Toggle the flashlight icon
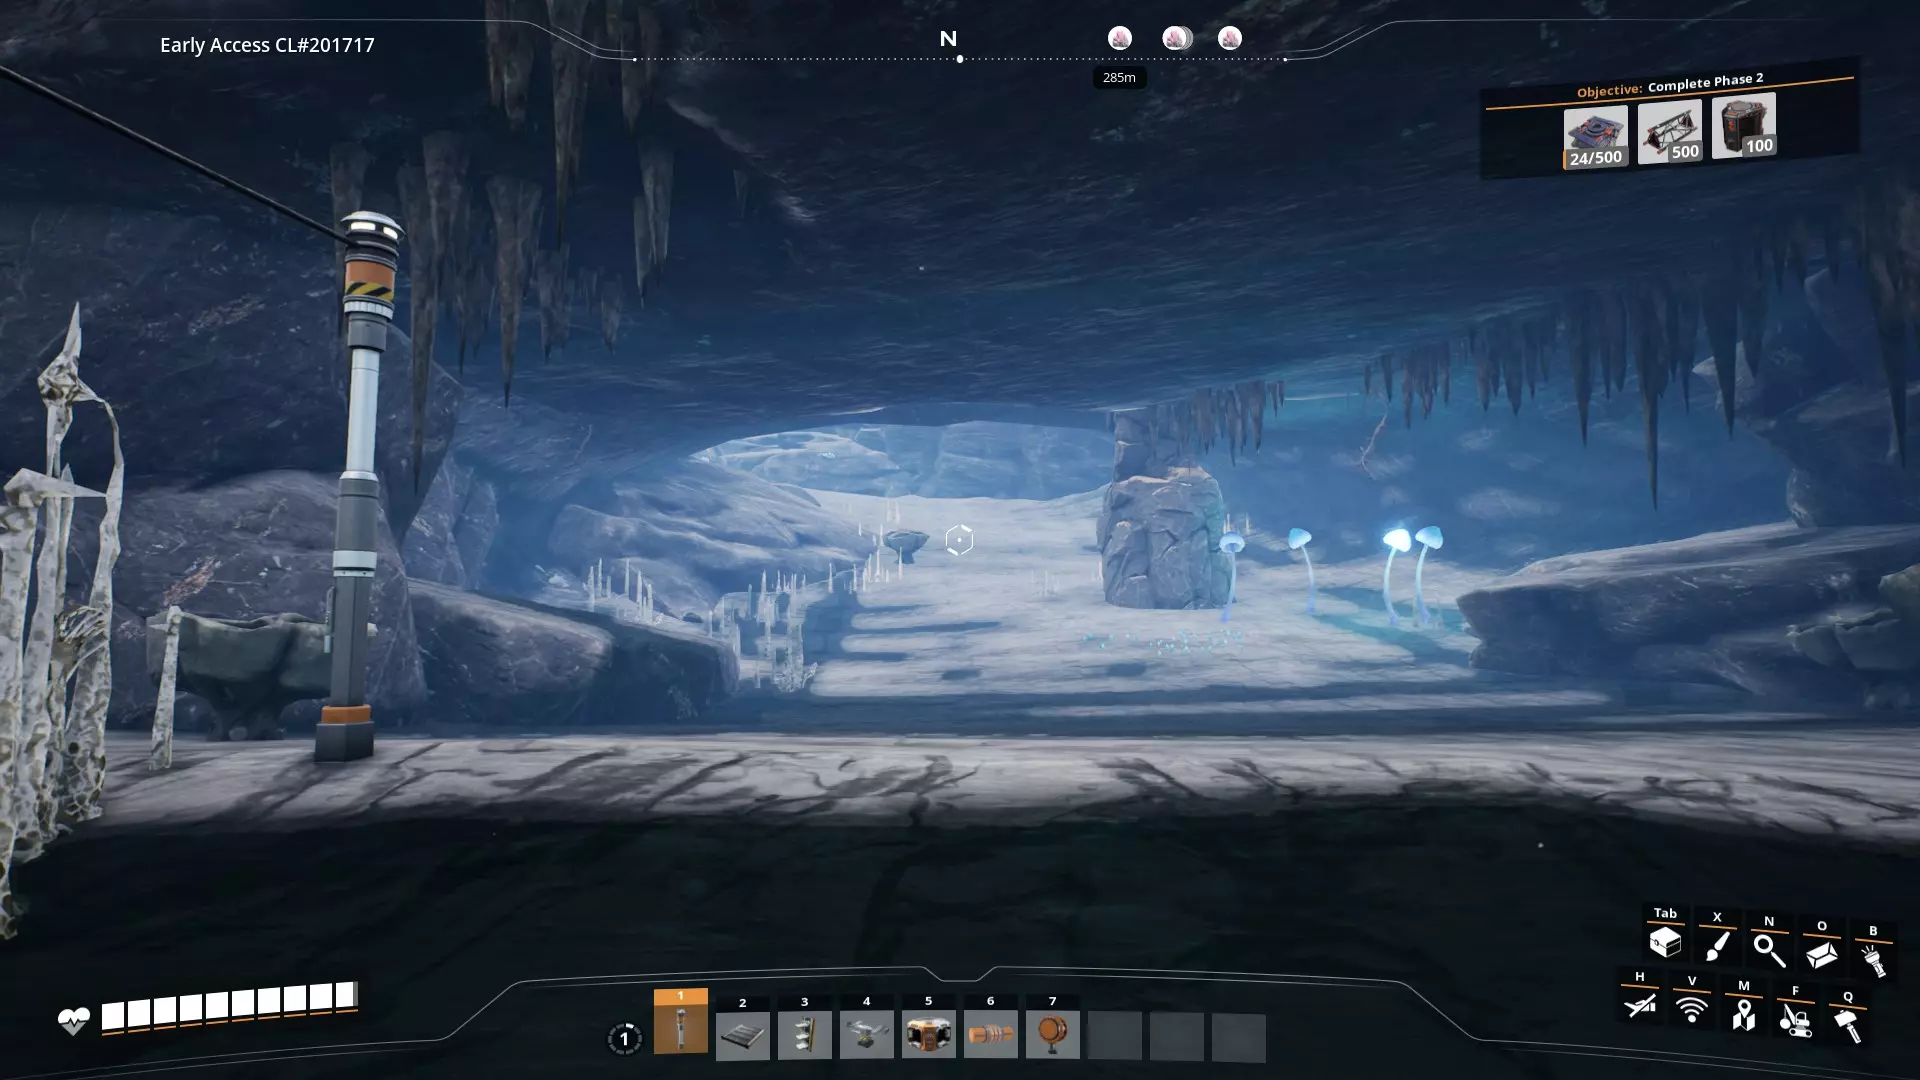1920x1080 pixels. (x=1873, y=960)
